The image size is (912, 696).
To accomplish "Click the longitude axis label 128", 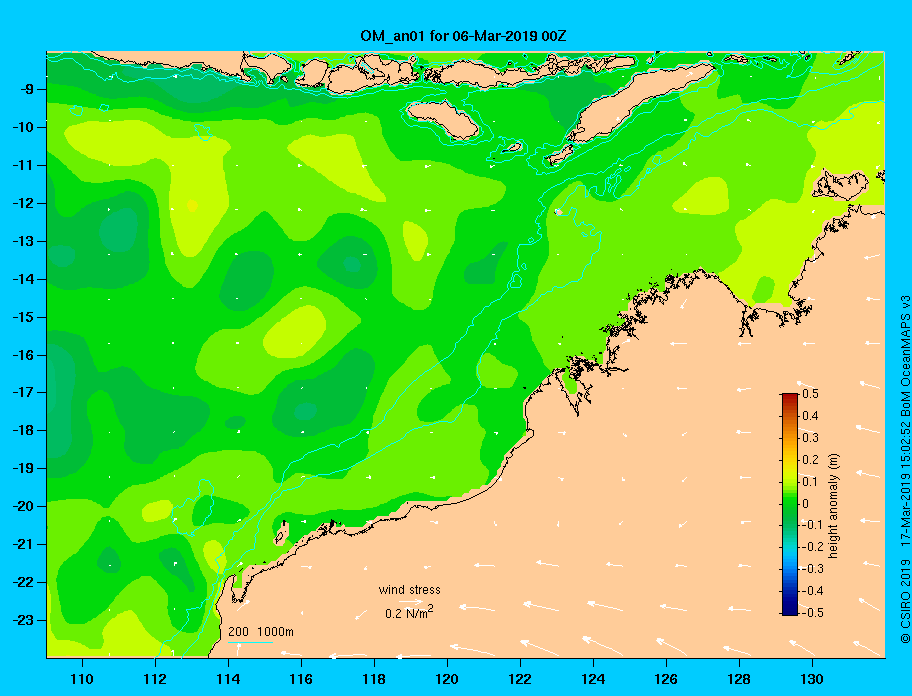I will click(x=739, y=679).
